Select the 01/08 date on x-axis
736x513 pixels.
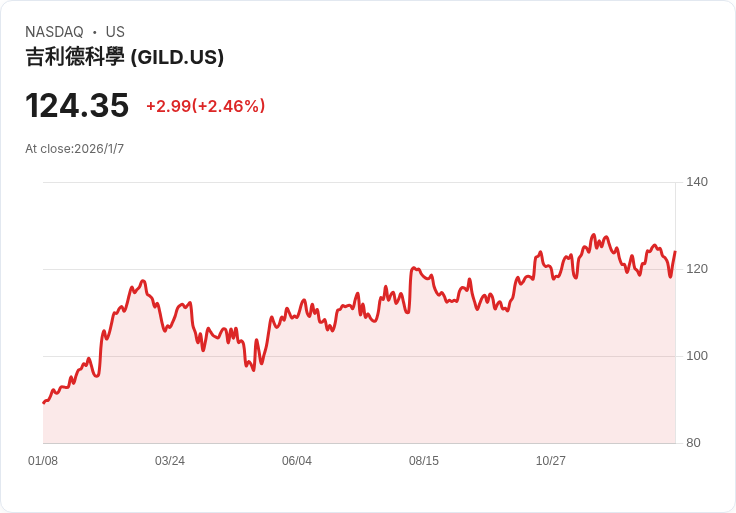tap(43, 461)
